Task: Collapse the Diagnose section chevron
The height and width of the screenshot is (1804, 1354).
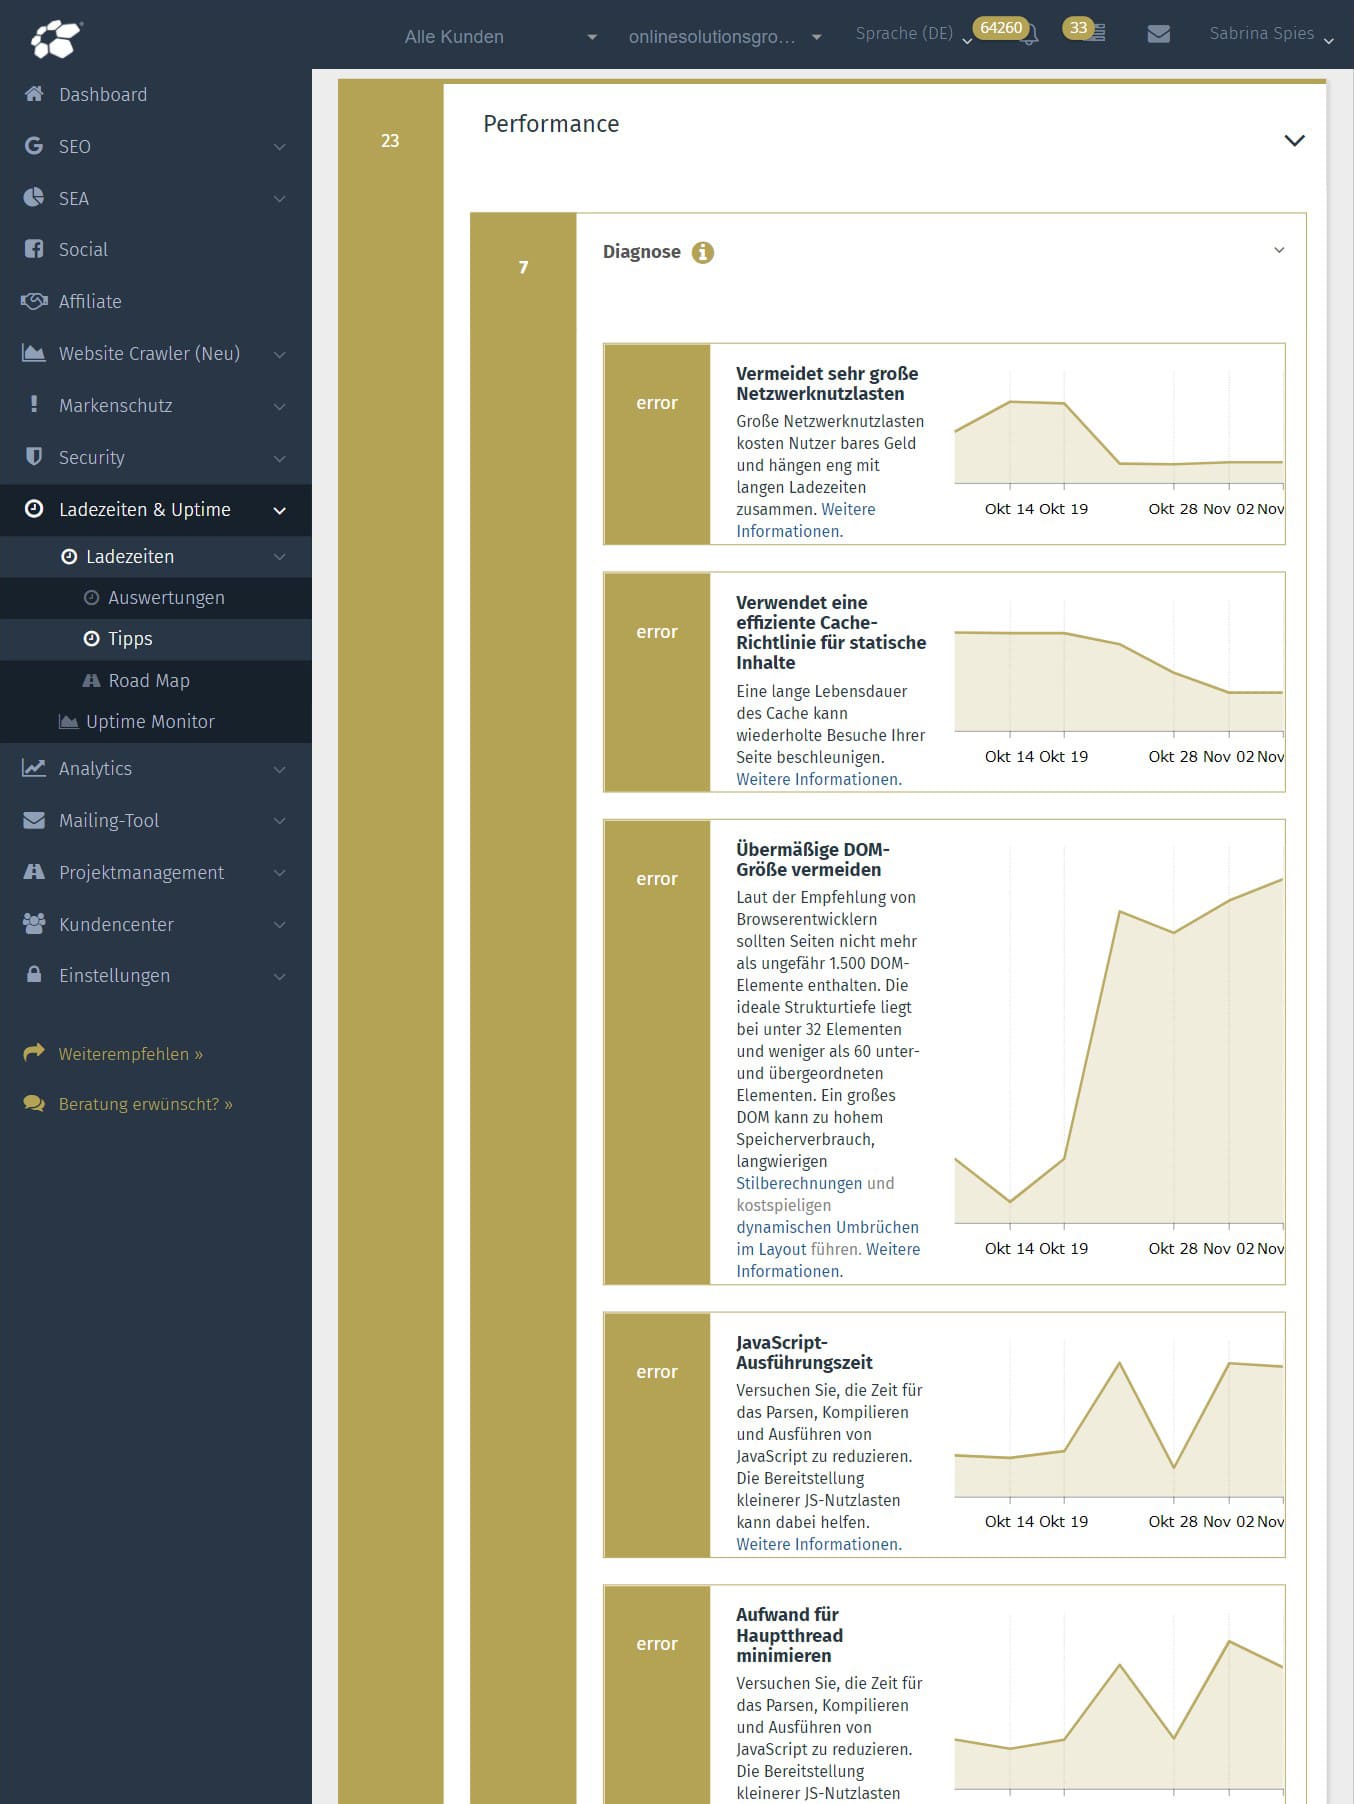Action: [x=1279, y=250]
